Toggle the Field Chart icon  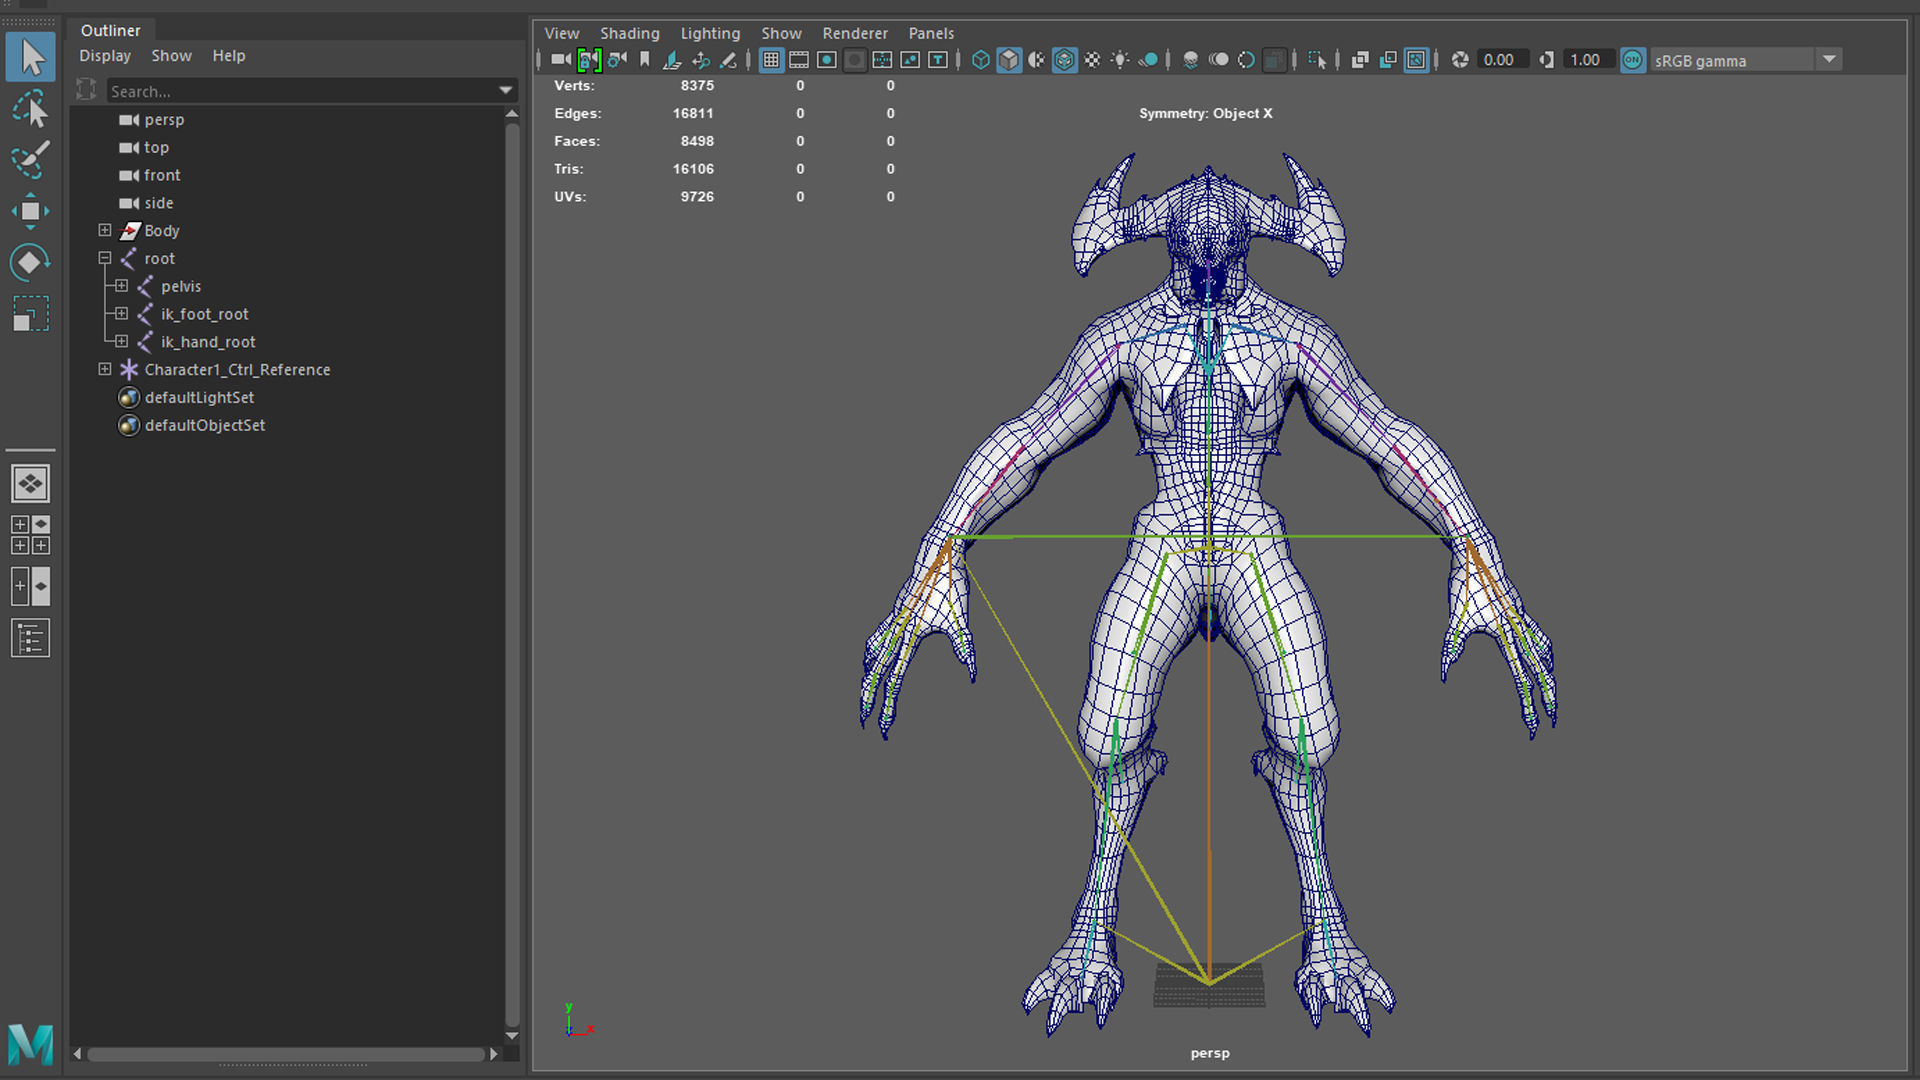882,60
